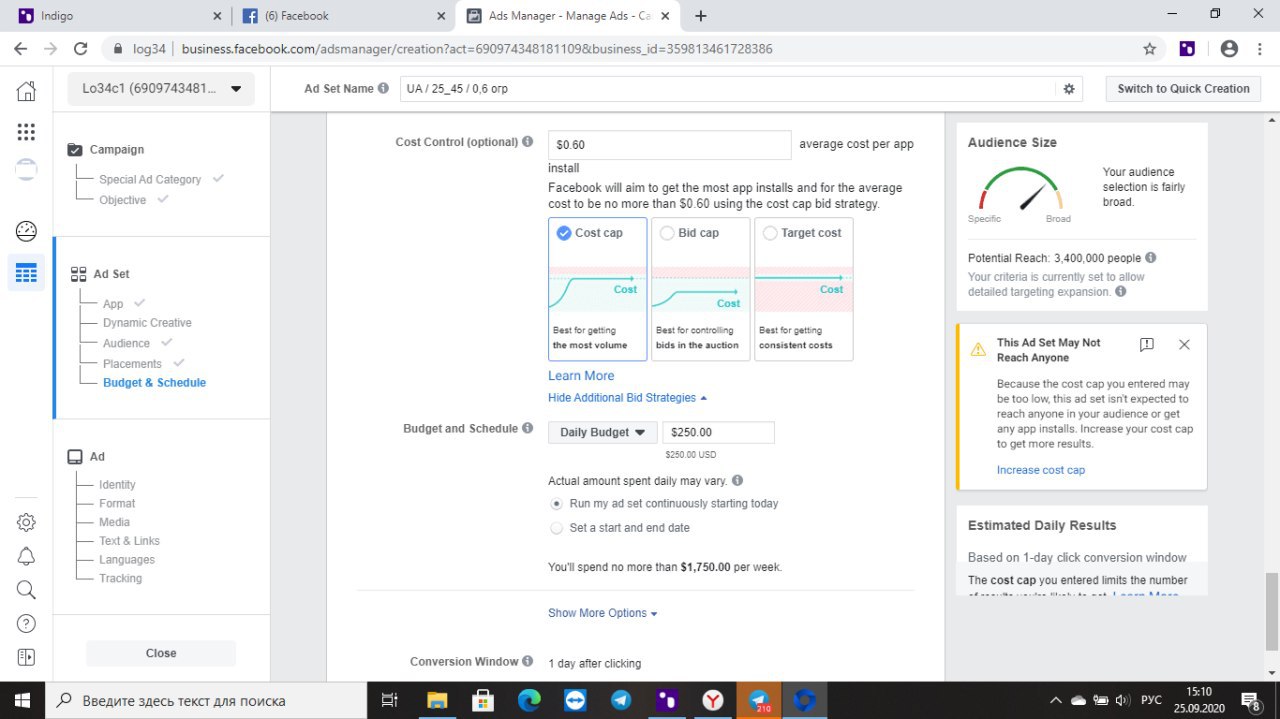Open the Home icon in left sidebar
The width and height of the screenshot is (1280, 719).
[26, 92]
